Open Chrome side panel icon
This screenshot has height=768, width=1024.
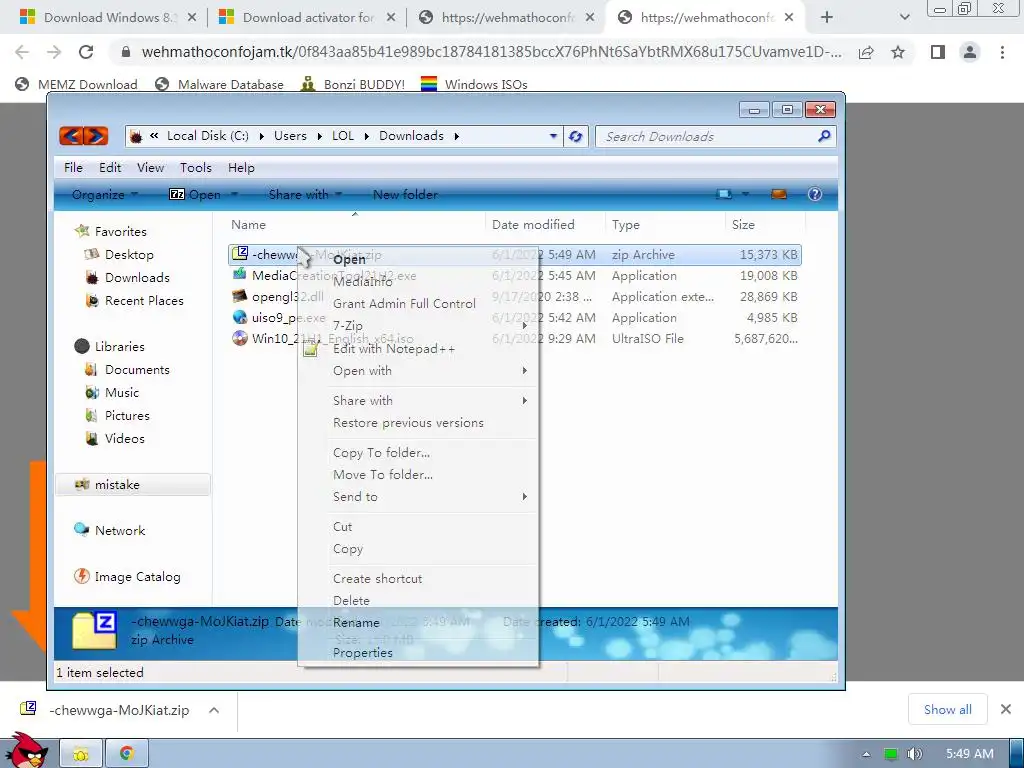point(938,52)
